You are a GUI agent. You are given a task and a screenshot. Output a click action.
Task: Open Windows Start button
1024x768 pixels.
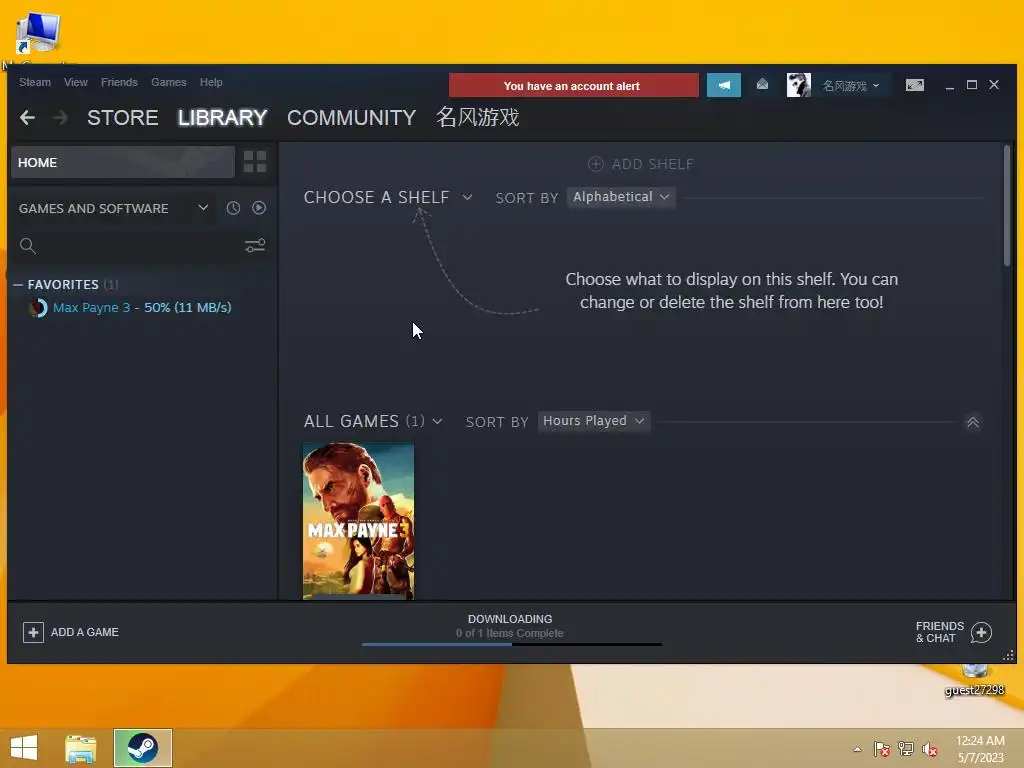coord(24,748)
